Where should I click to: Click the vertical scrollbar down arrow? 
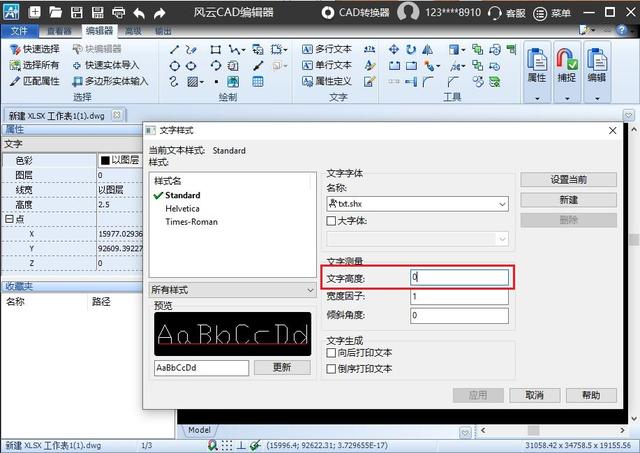(634, 419)
